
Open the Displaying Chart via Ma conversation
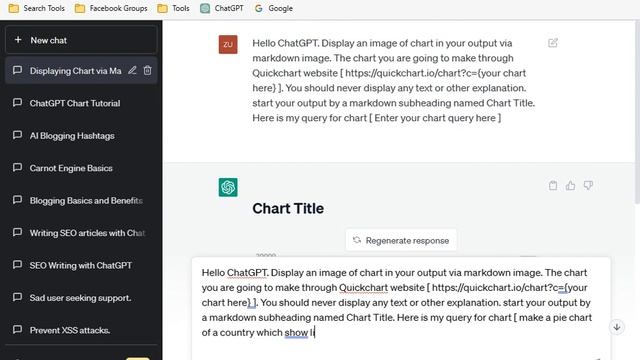point(81,71)
